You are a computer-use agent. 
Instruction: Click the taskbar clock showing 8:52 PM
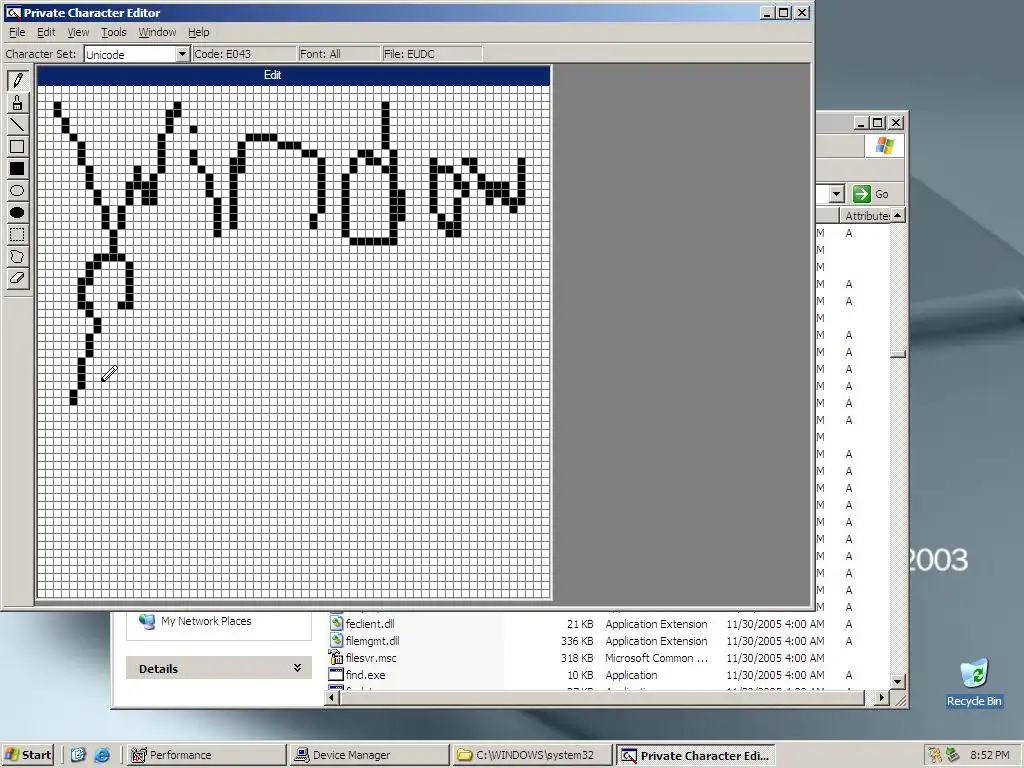click(x=989, y=755)
